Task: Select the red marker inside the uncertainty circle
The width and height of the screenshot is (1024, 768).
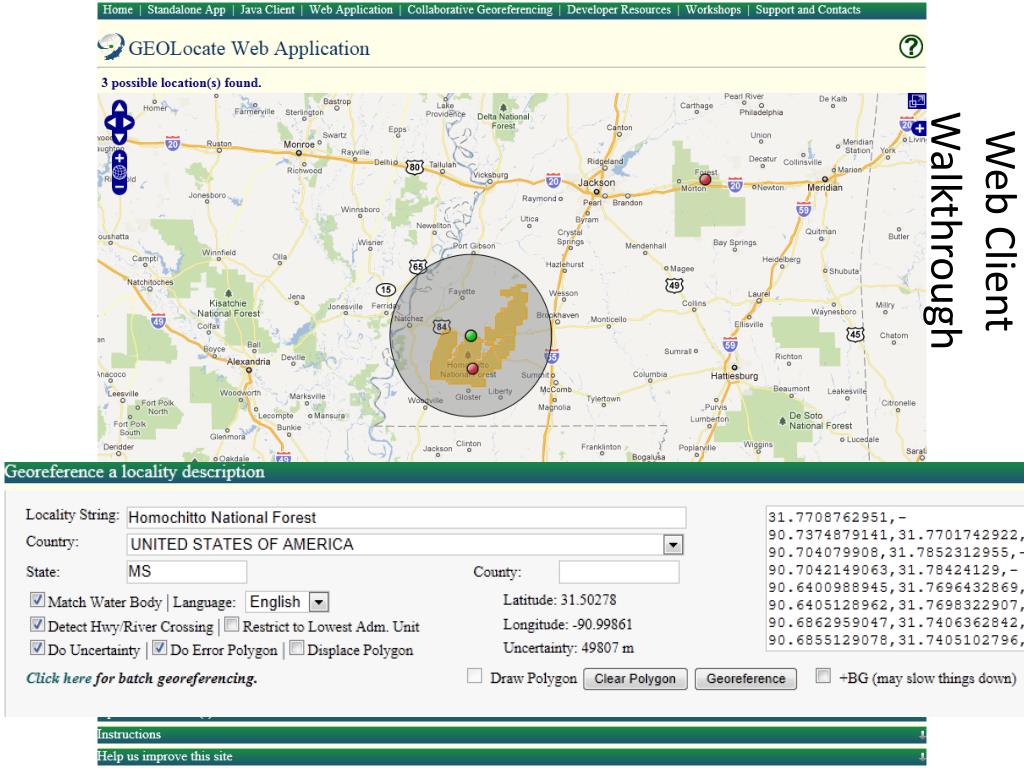Action: [x=473, y=369]
